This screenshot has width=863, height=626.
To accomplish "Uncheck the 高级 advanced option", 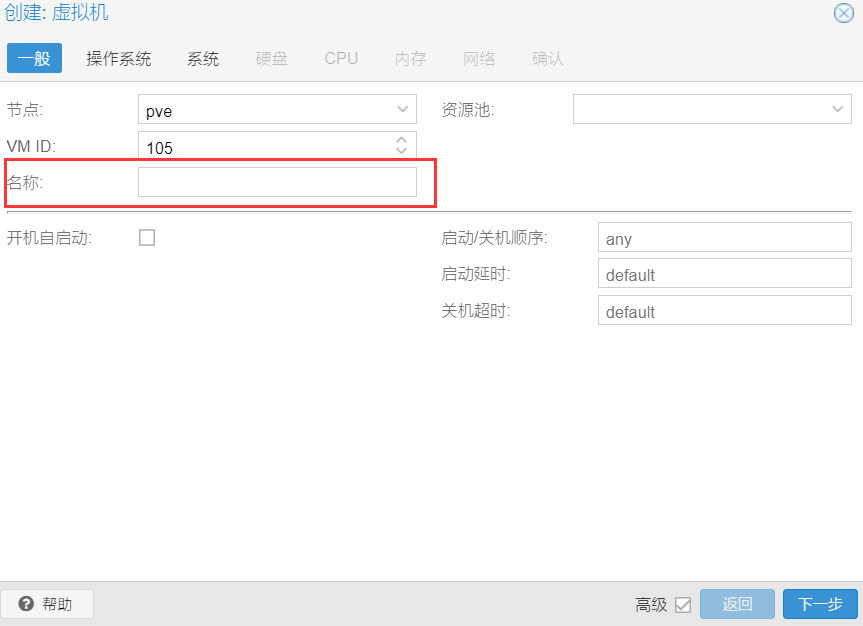I will point(683,604).
